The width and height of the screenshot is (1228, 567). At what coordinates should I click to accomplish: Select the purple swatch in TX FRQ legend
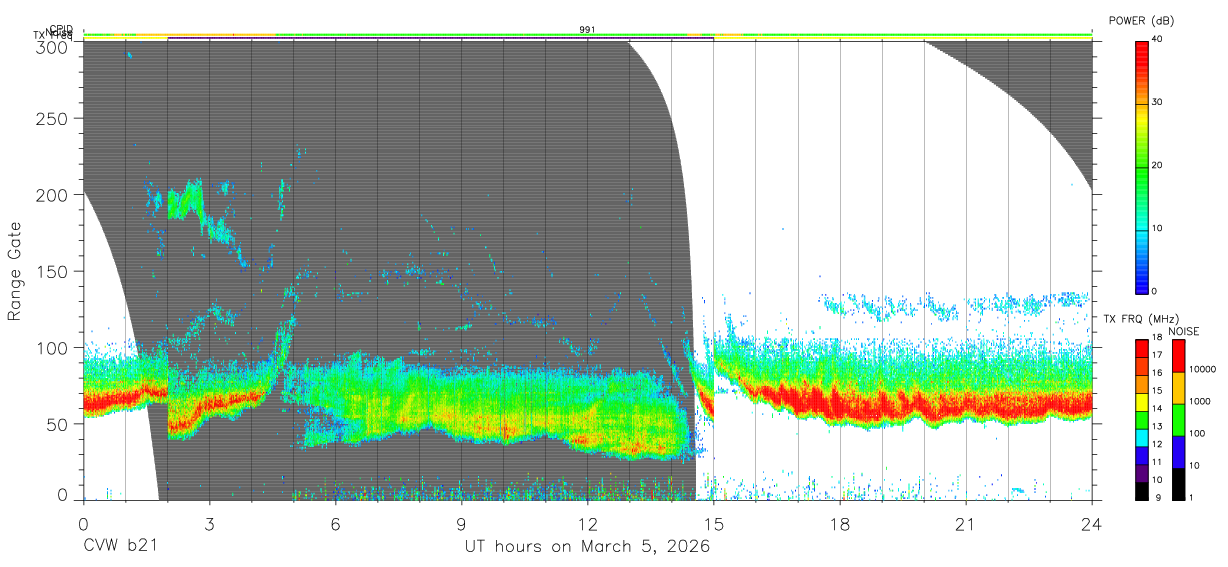pyautogui.click(x=1142, y=474)
